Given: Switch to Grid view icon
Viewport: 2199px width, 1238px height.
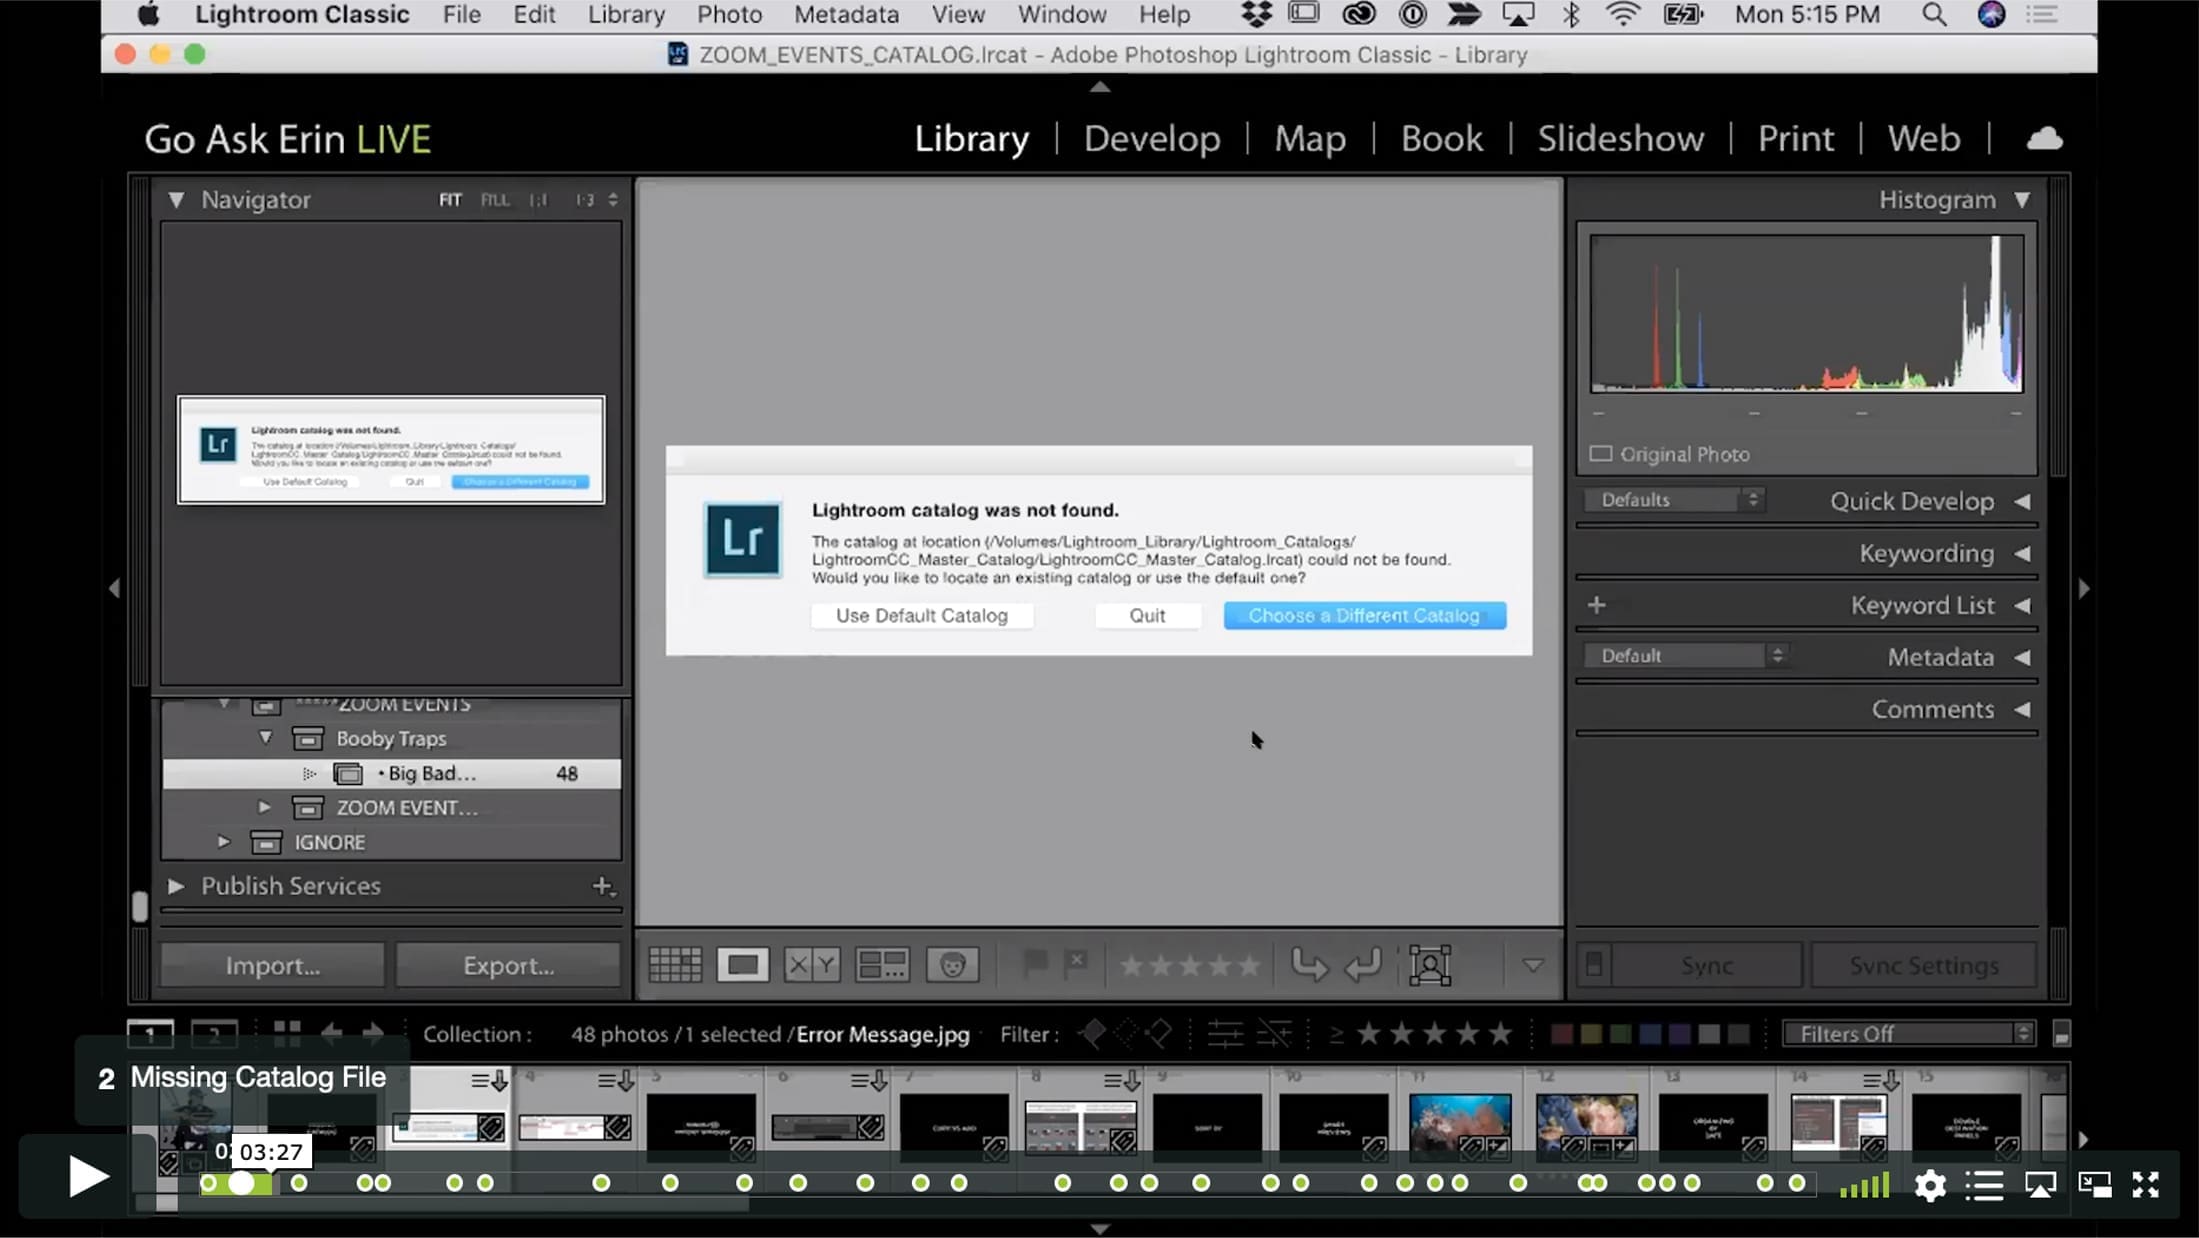Looking at the screenshot, I should click(675, 965).
